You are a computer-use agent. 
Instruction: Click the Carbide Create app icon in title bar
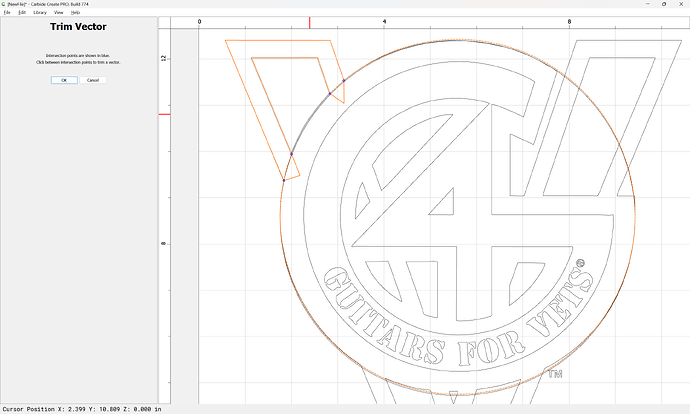pos(4,4)
